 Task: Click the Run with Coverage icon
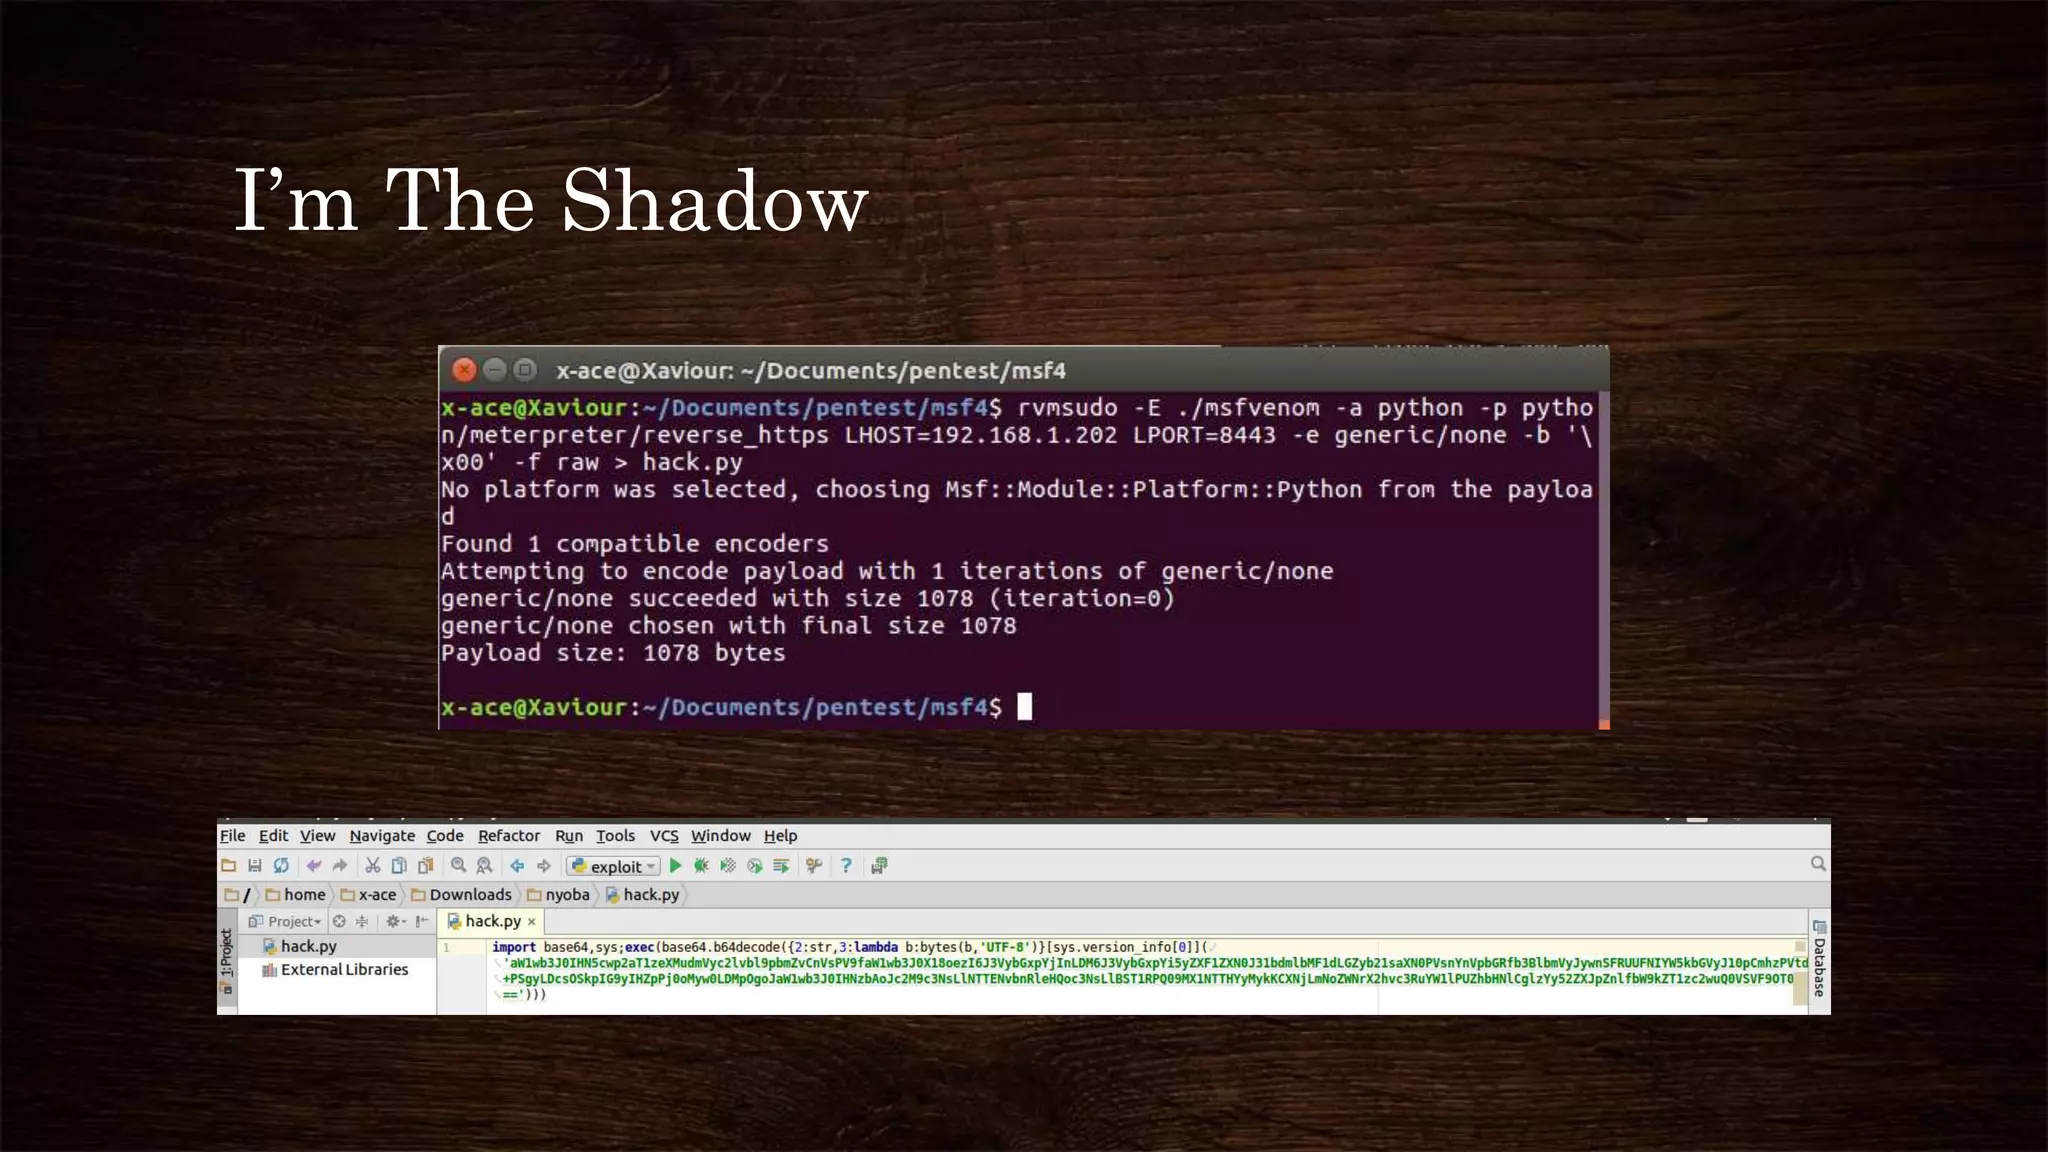coord(728,866)
